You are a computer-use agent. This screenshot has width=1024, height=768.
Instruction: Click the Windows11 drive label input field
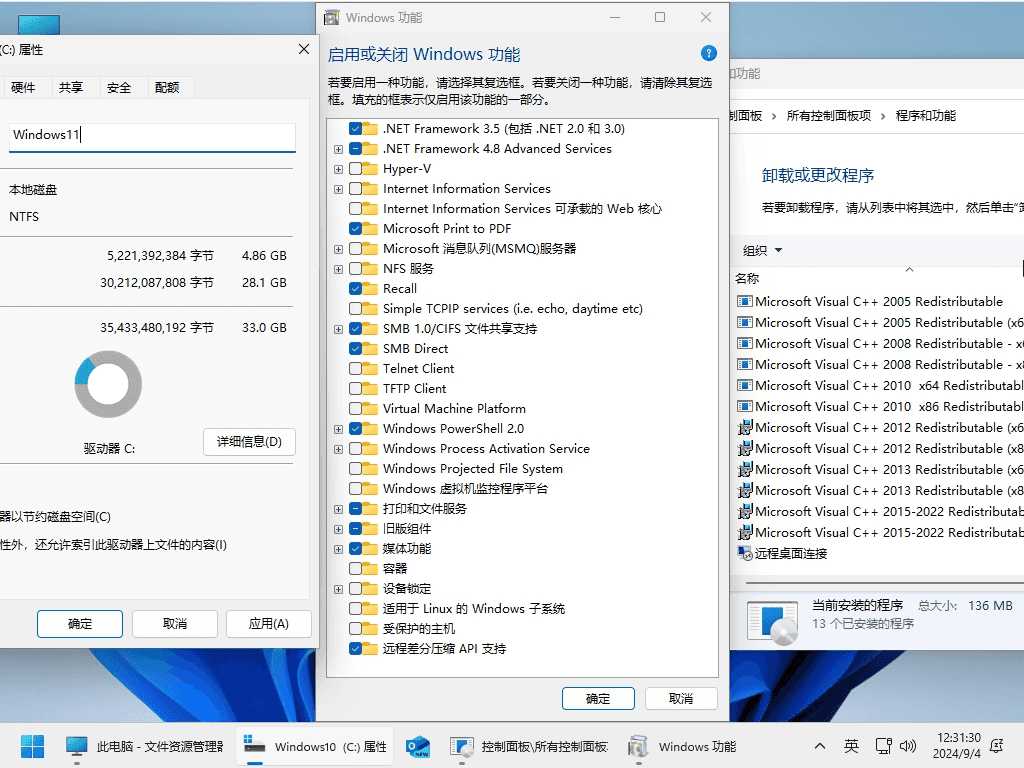pos(150,136)
